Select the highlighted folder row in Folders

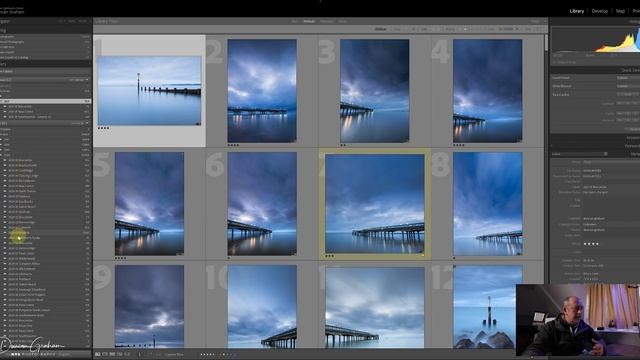45,101
